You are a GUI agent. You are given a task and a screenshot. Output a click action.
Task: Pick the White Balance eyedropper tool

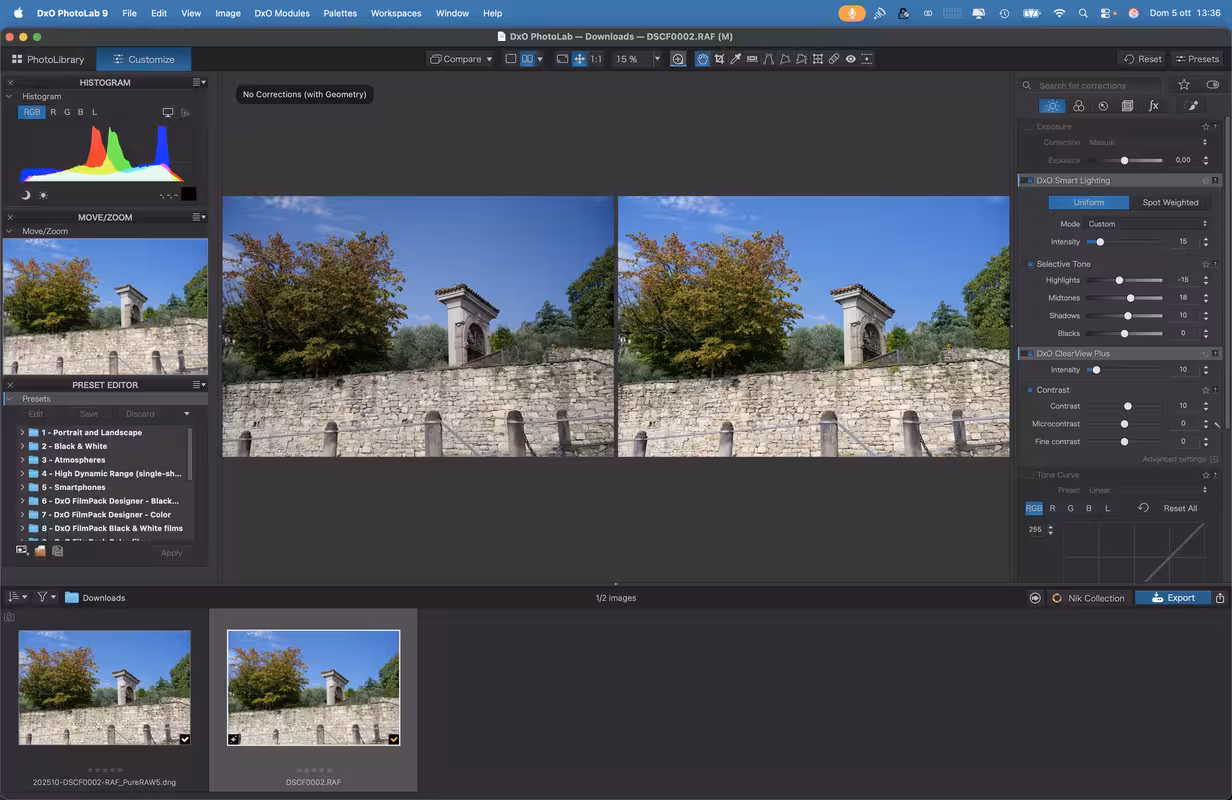click(735, 59)
